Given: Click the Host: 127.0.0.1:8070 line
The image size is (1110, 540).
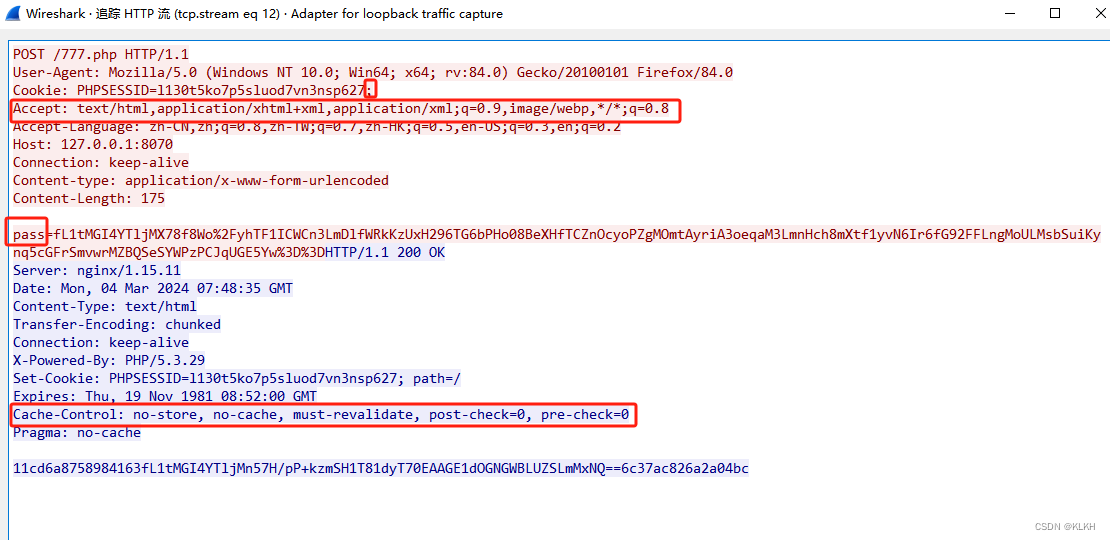Looking at the screenshot, I should pyautogui.click(x=93, y=144).
